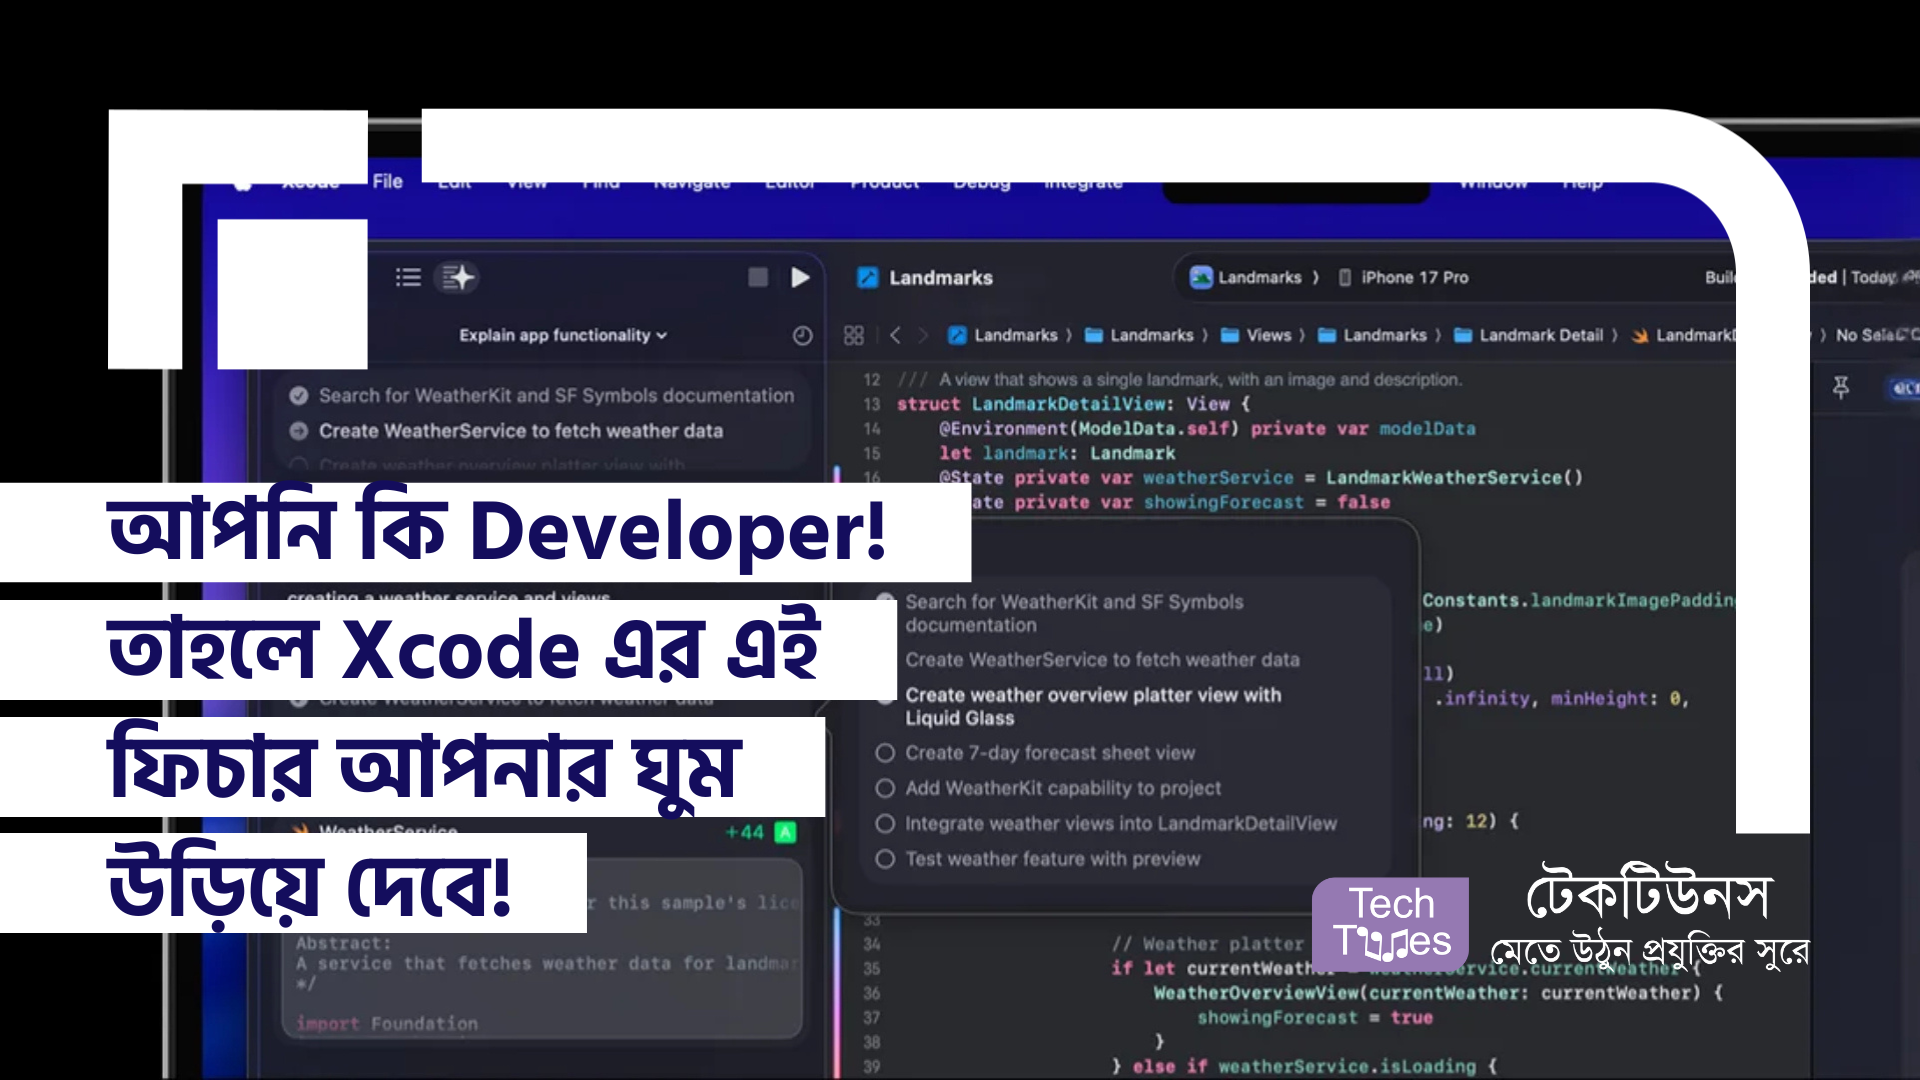Click the WeatherOverviewView(currentWeather: currentWeather) line
The height and width of the screenshot is (1080, 1920).
coord(1438,993)
